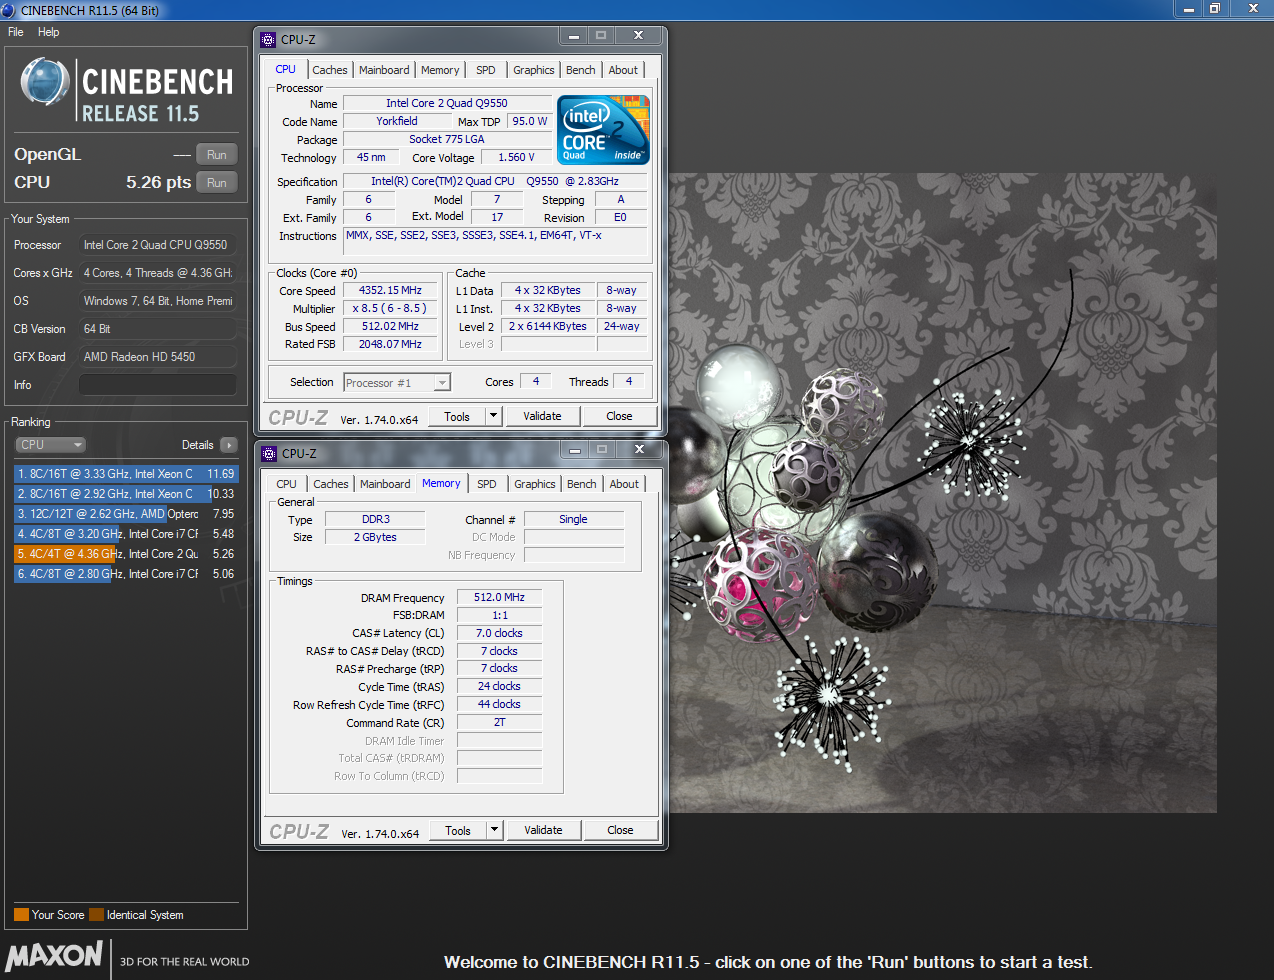Open Tools dropdown arrow in upper CPU-Z
The height and width of the screenshot is (980, 1274).
493,417
